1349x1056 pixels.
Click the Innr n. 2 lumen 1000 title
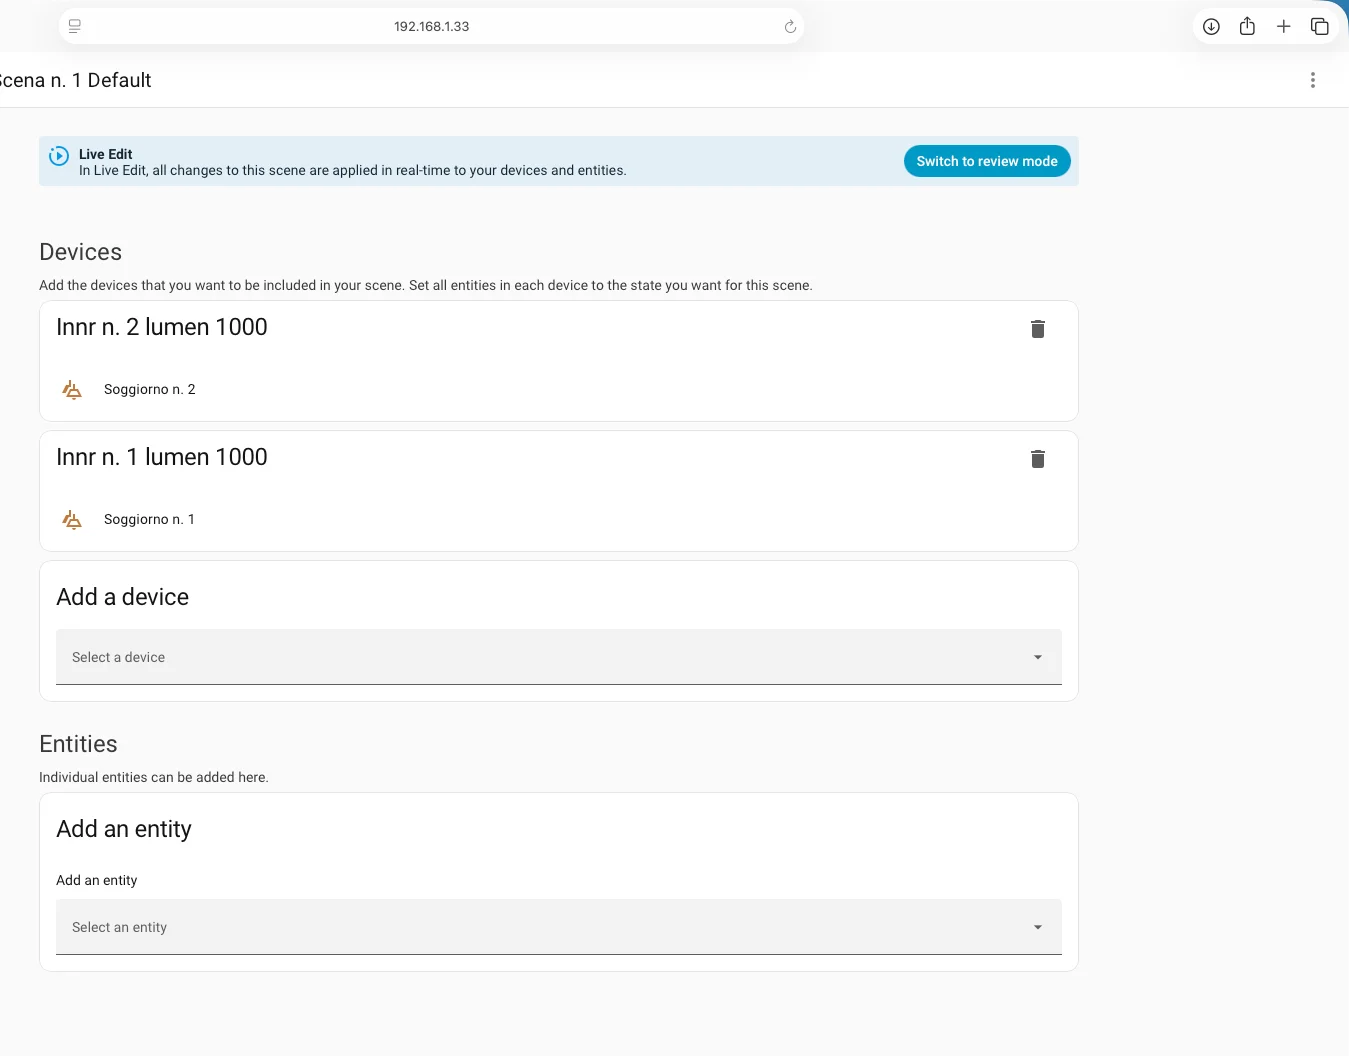pyautogui.click(x=162, y=327)
